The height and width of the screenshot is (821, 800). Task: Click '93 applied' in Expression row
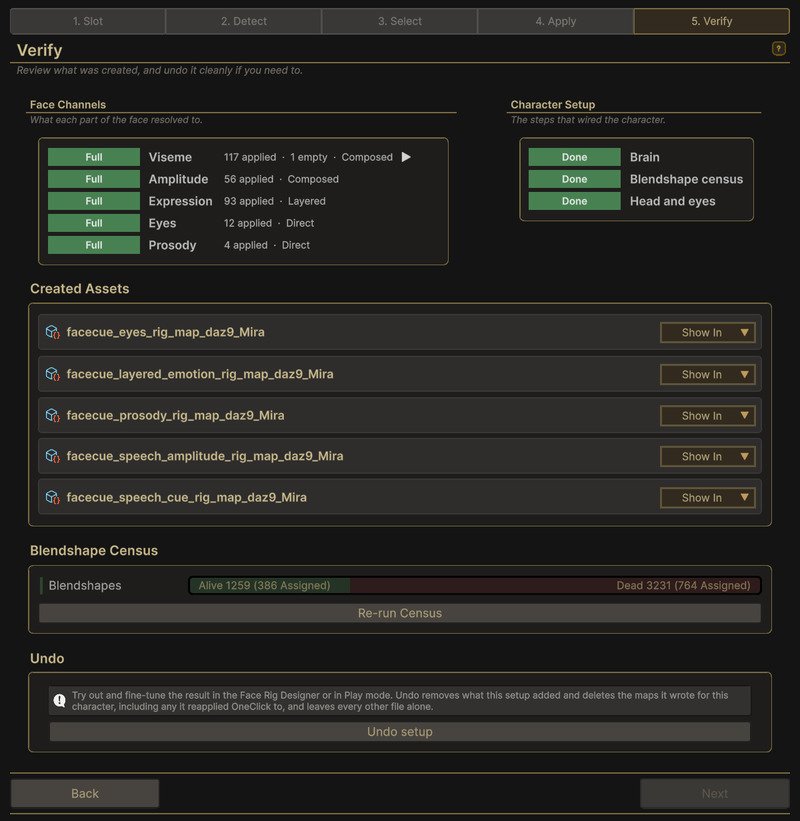click(x=249, y=201)
